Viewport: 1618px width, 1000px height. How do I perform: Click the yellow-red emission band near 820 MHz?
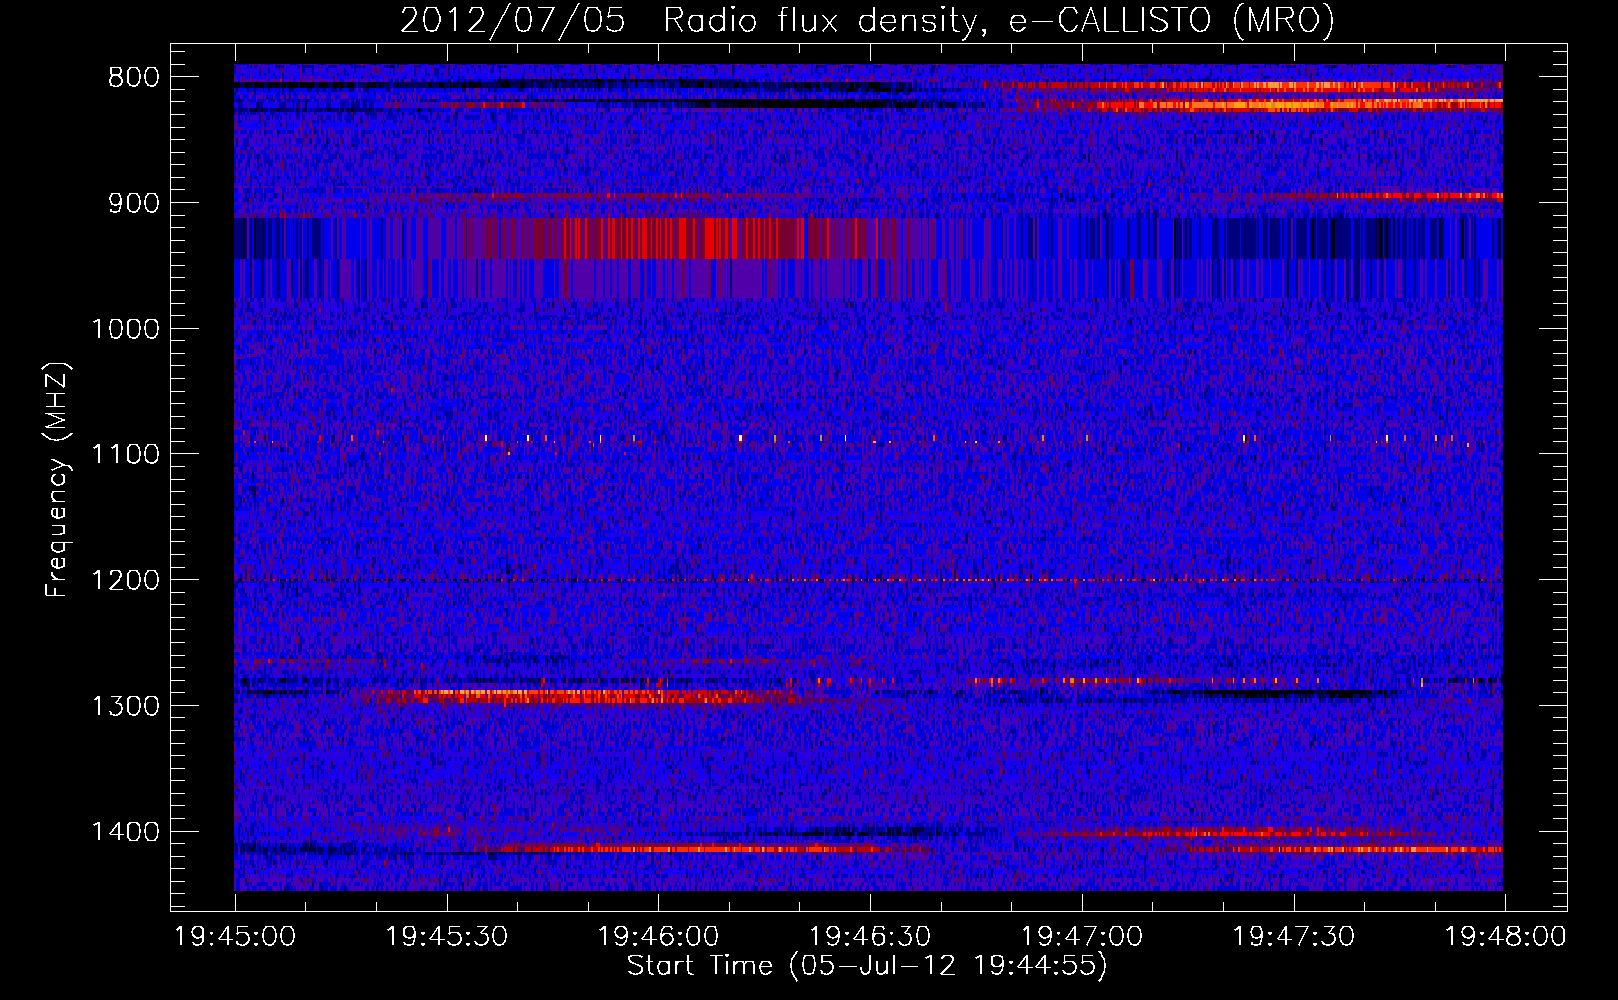[x=1260, y=104]
